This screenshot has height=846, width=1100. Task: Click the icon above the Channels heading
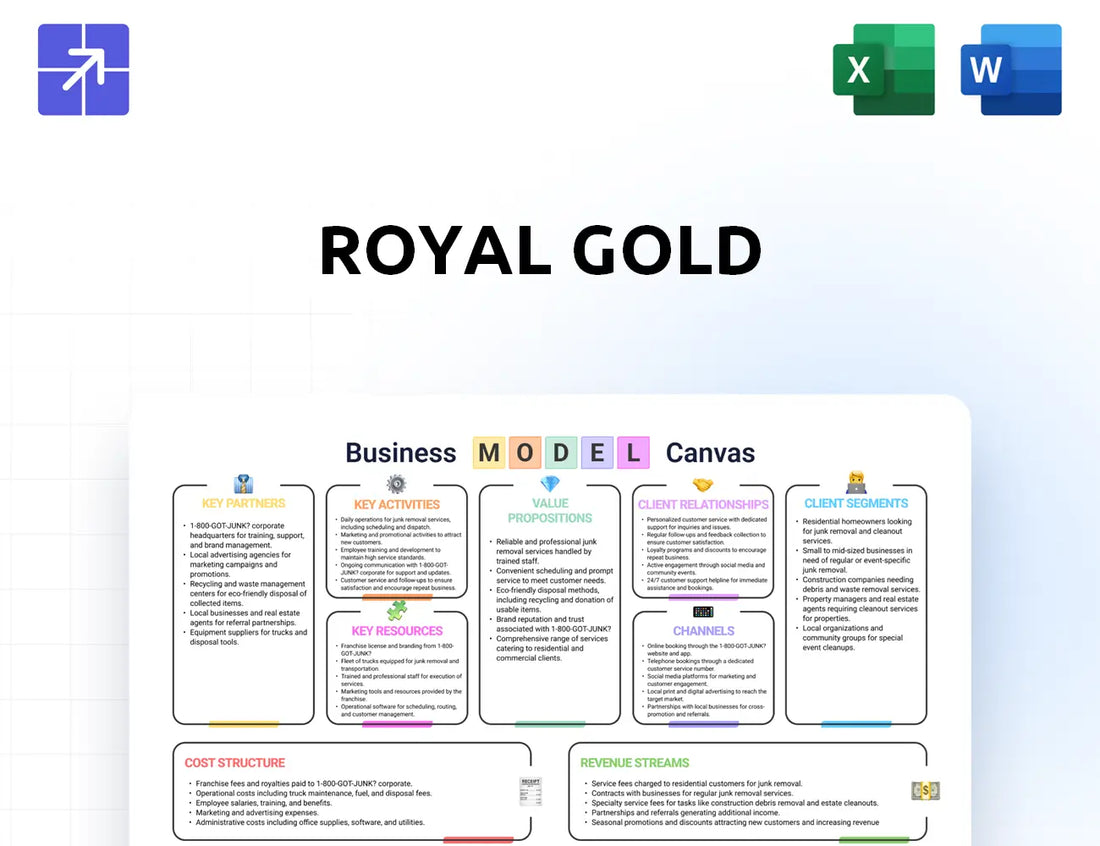(x=703, y=612)
